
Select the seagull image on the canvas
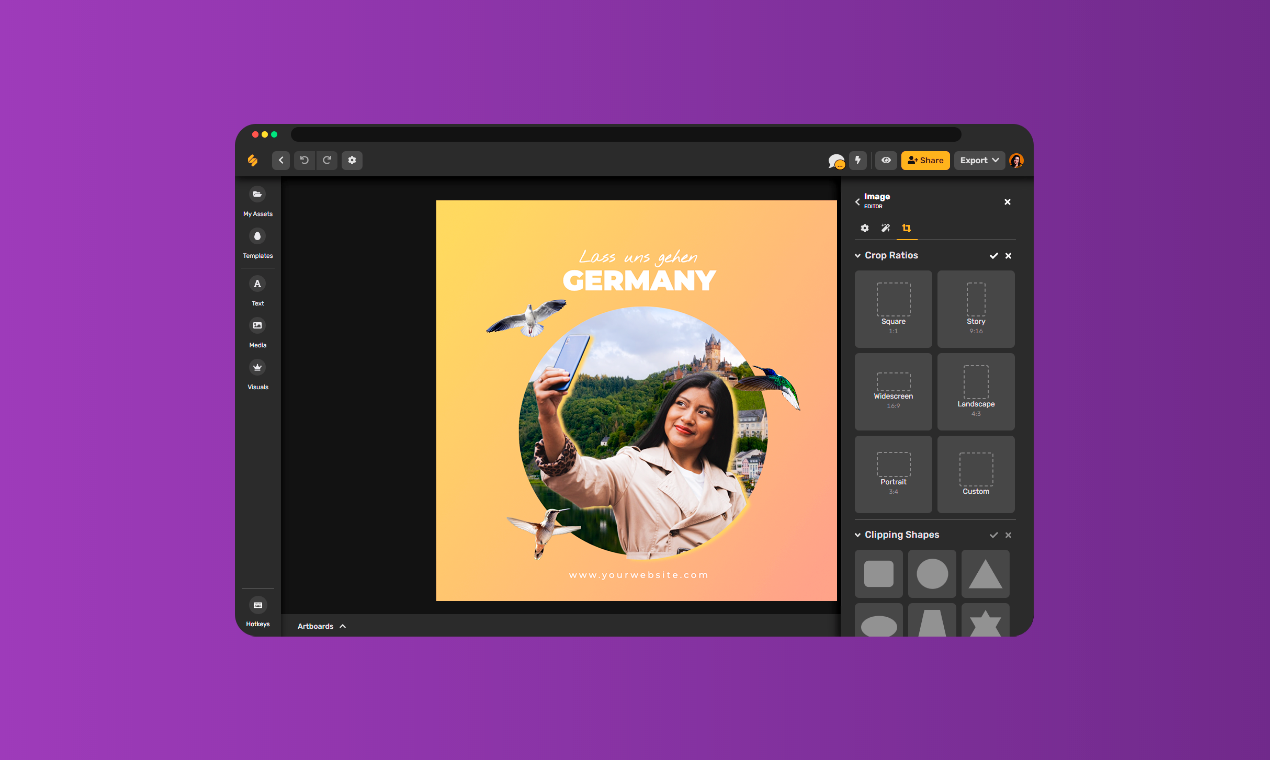pyautogui.click(x=527, y=317)
